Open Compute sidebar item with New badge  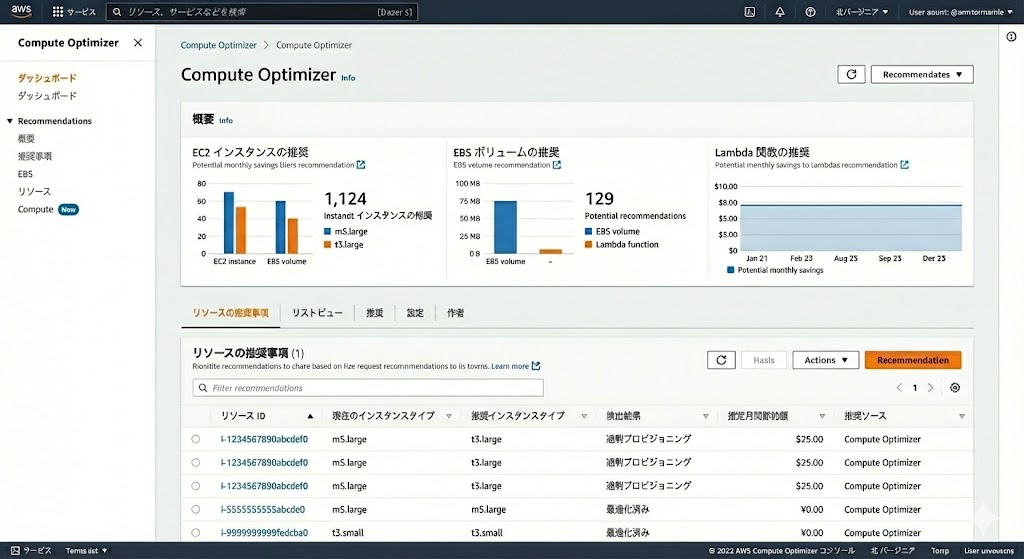(48, 209)
